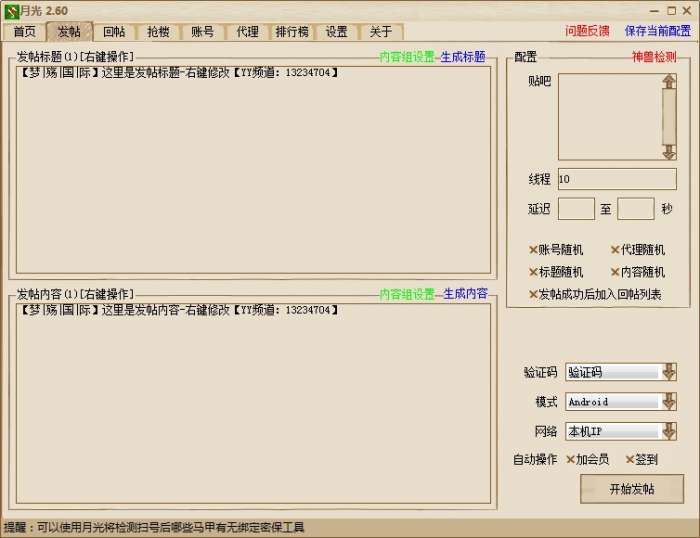This screenshot has width=700, height=538.
Task: Close the 月光 2.60 window
Action: click(688, 11)
